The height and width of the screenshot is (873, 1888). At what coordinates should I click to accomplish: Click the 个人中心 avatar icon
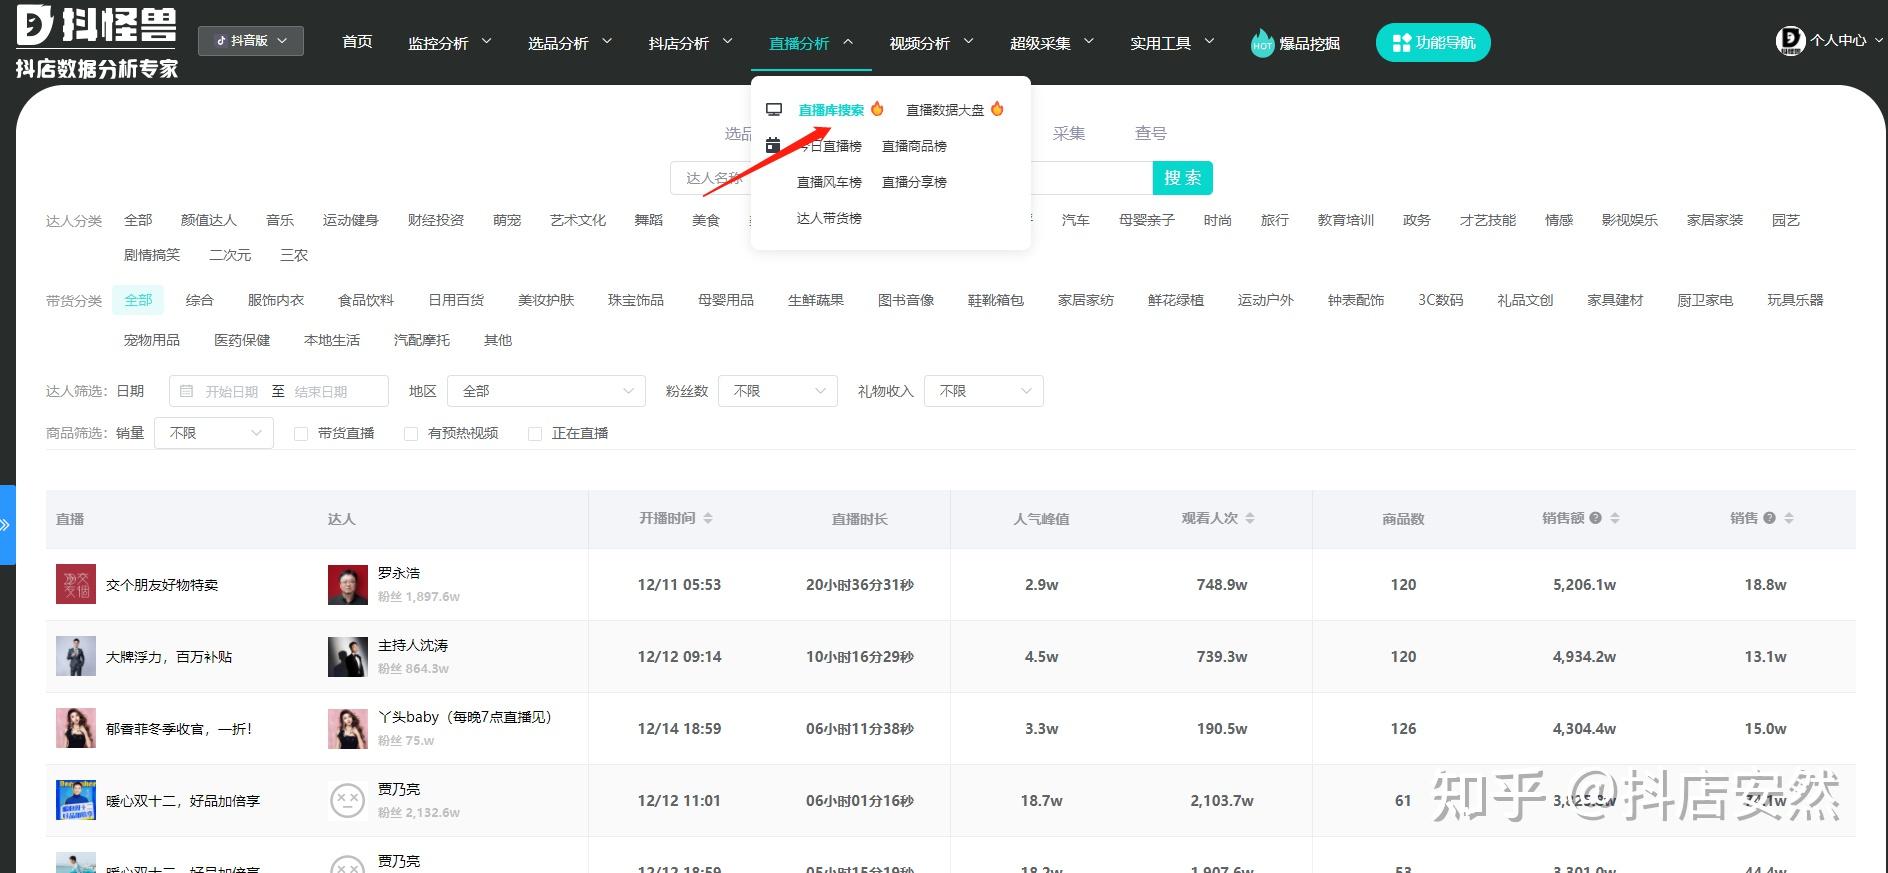(x=1790, y=41)
